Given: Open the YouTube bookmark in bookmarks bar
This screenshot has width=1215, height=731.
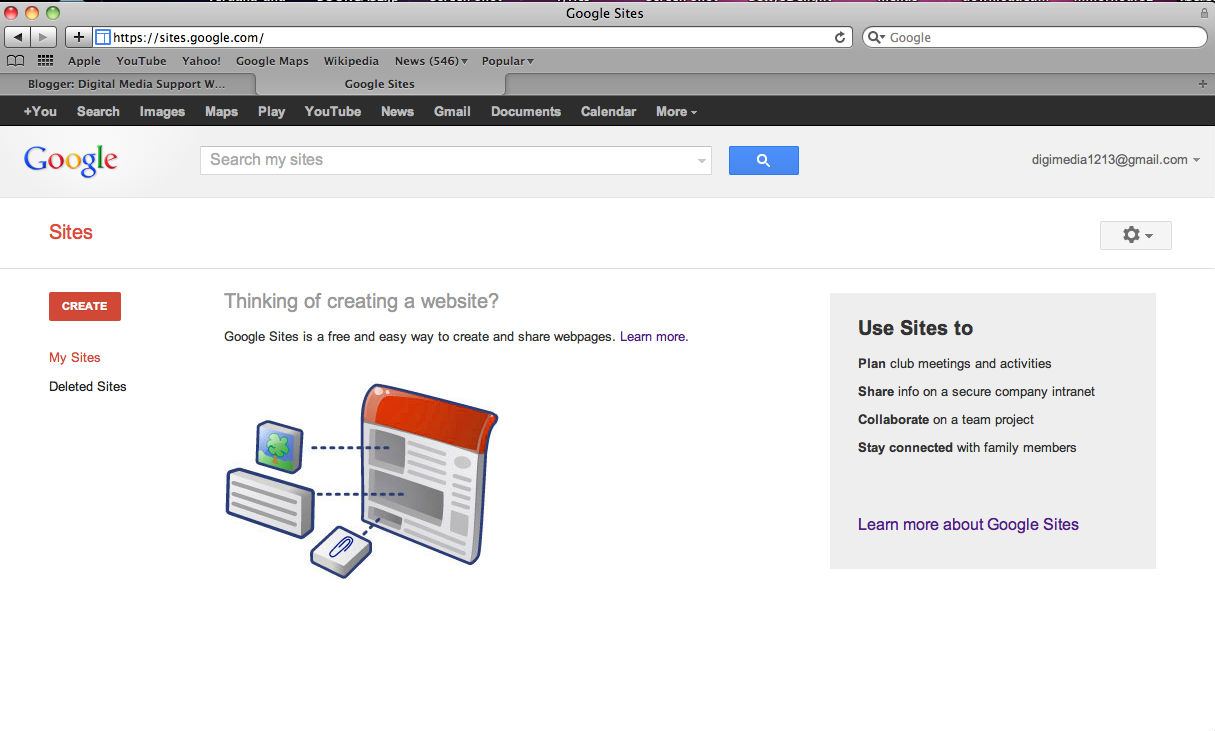Looking at the screenshot, I should coord(141,61).
